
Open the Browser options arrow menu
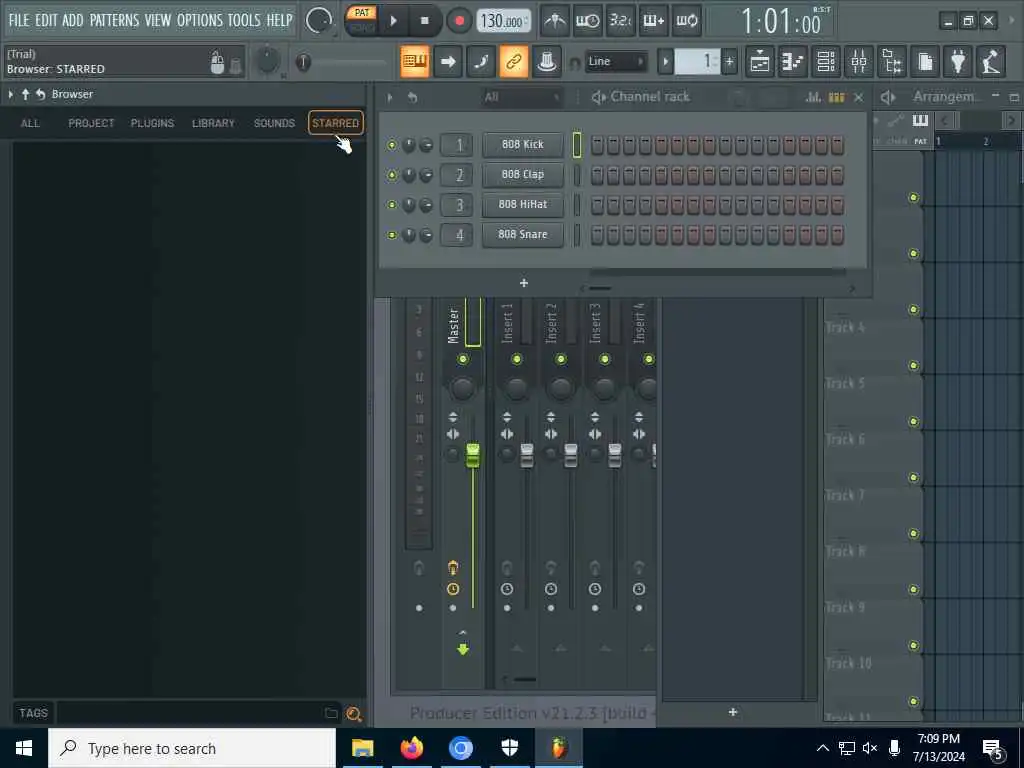coord(10,95)
